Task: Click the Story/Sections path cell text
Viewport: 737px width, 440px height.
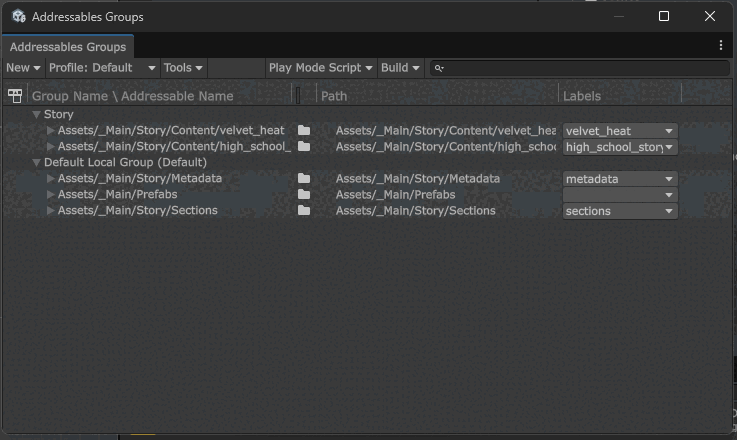Action: [x=416, y=211]
